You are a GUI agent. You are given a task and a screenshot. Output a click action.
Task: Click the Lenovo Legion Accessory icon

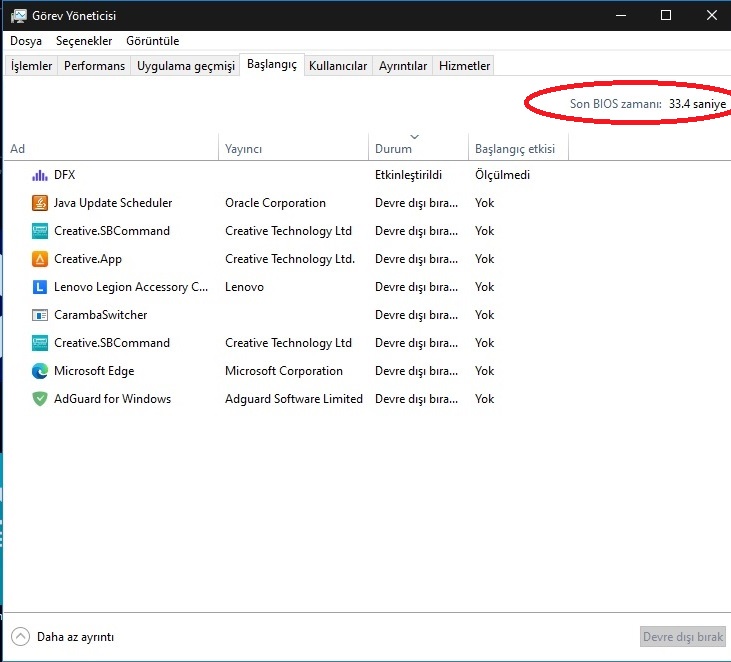tap(40, 287)
